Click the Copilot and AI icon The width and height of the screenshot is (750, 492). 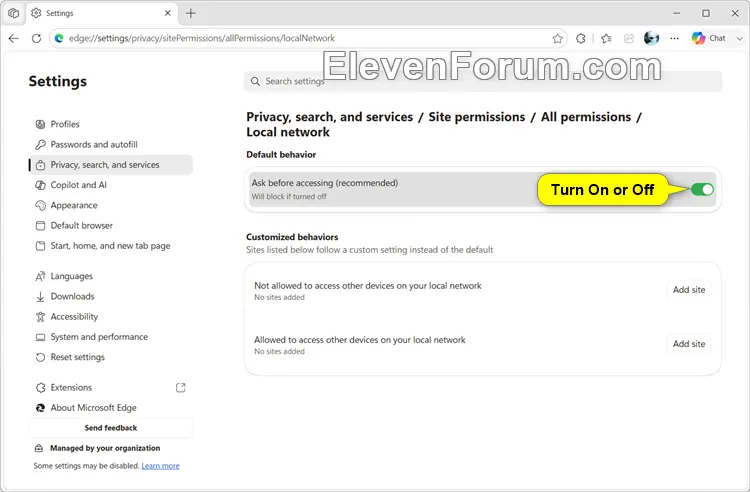click(x=40, y=185)
